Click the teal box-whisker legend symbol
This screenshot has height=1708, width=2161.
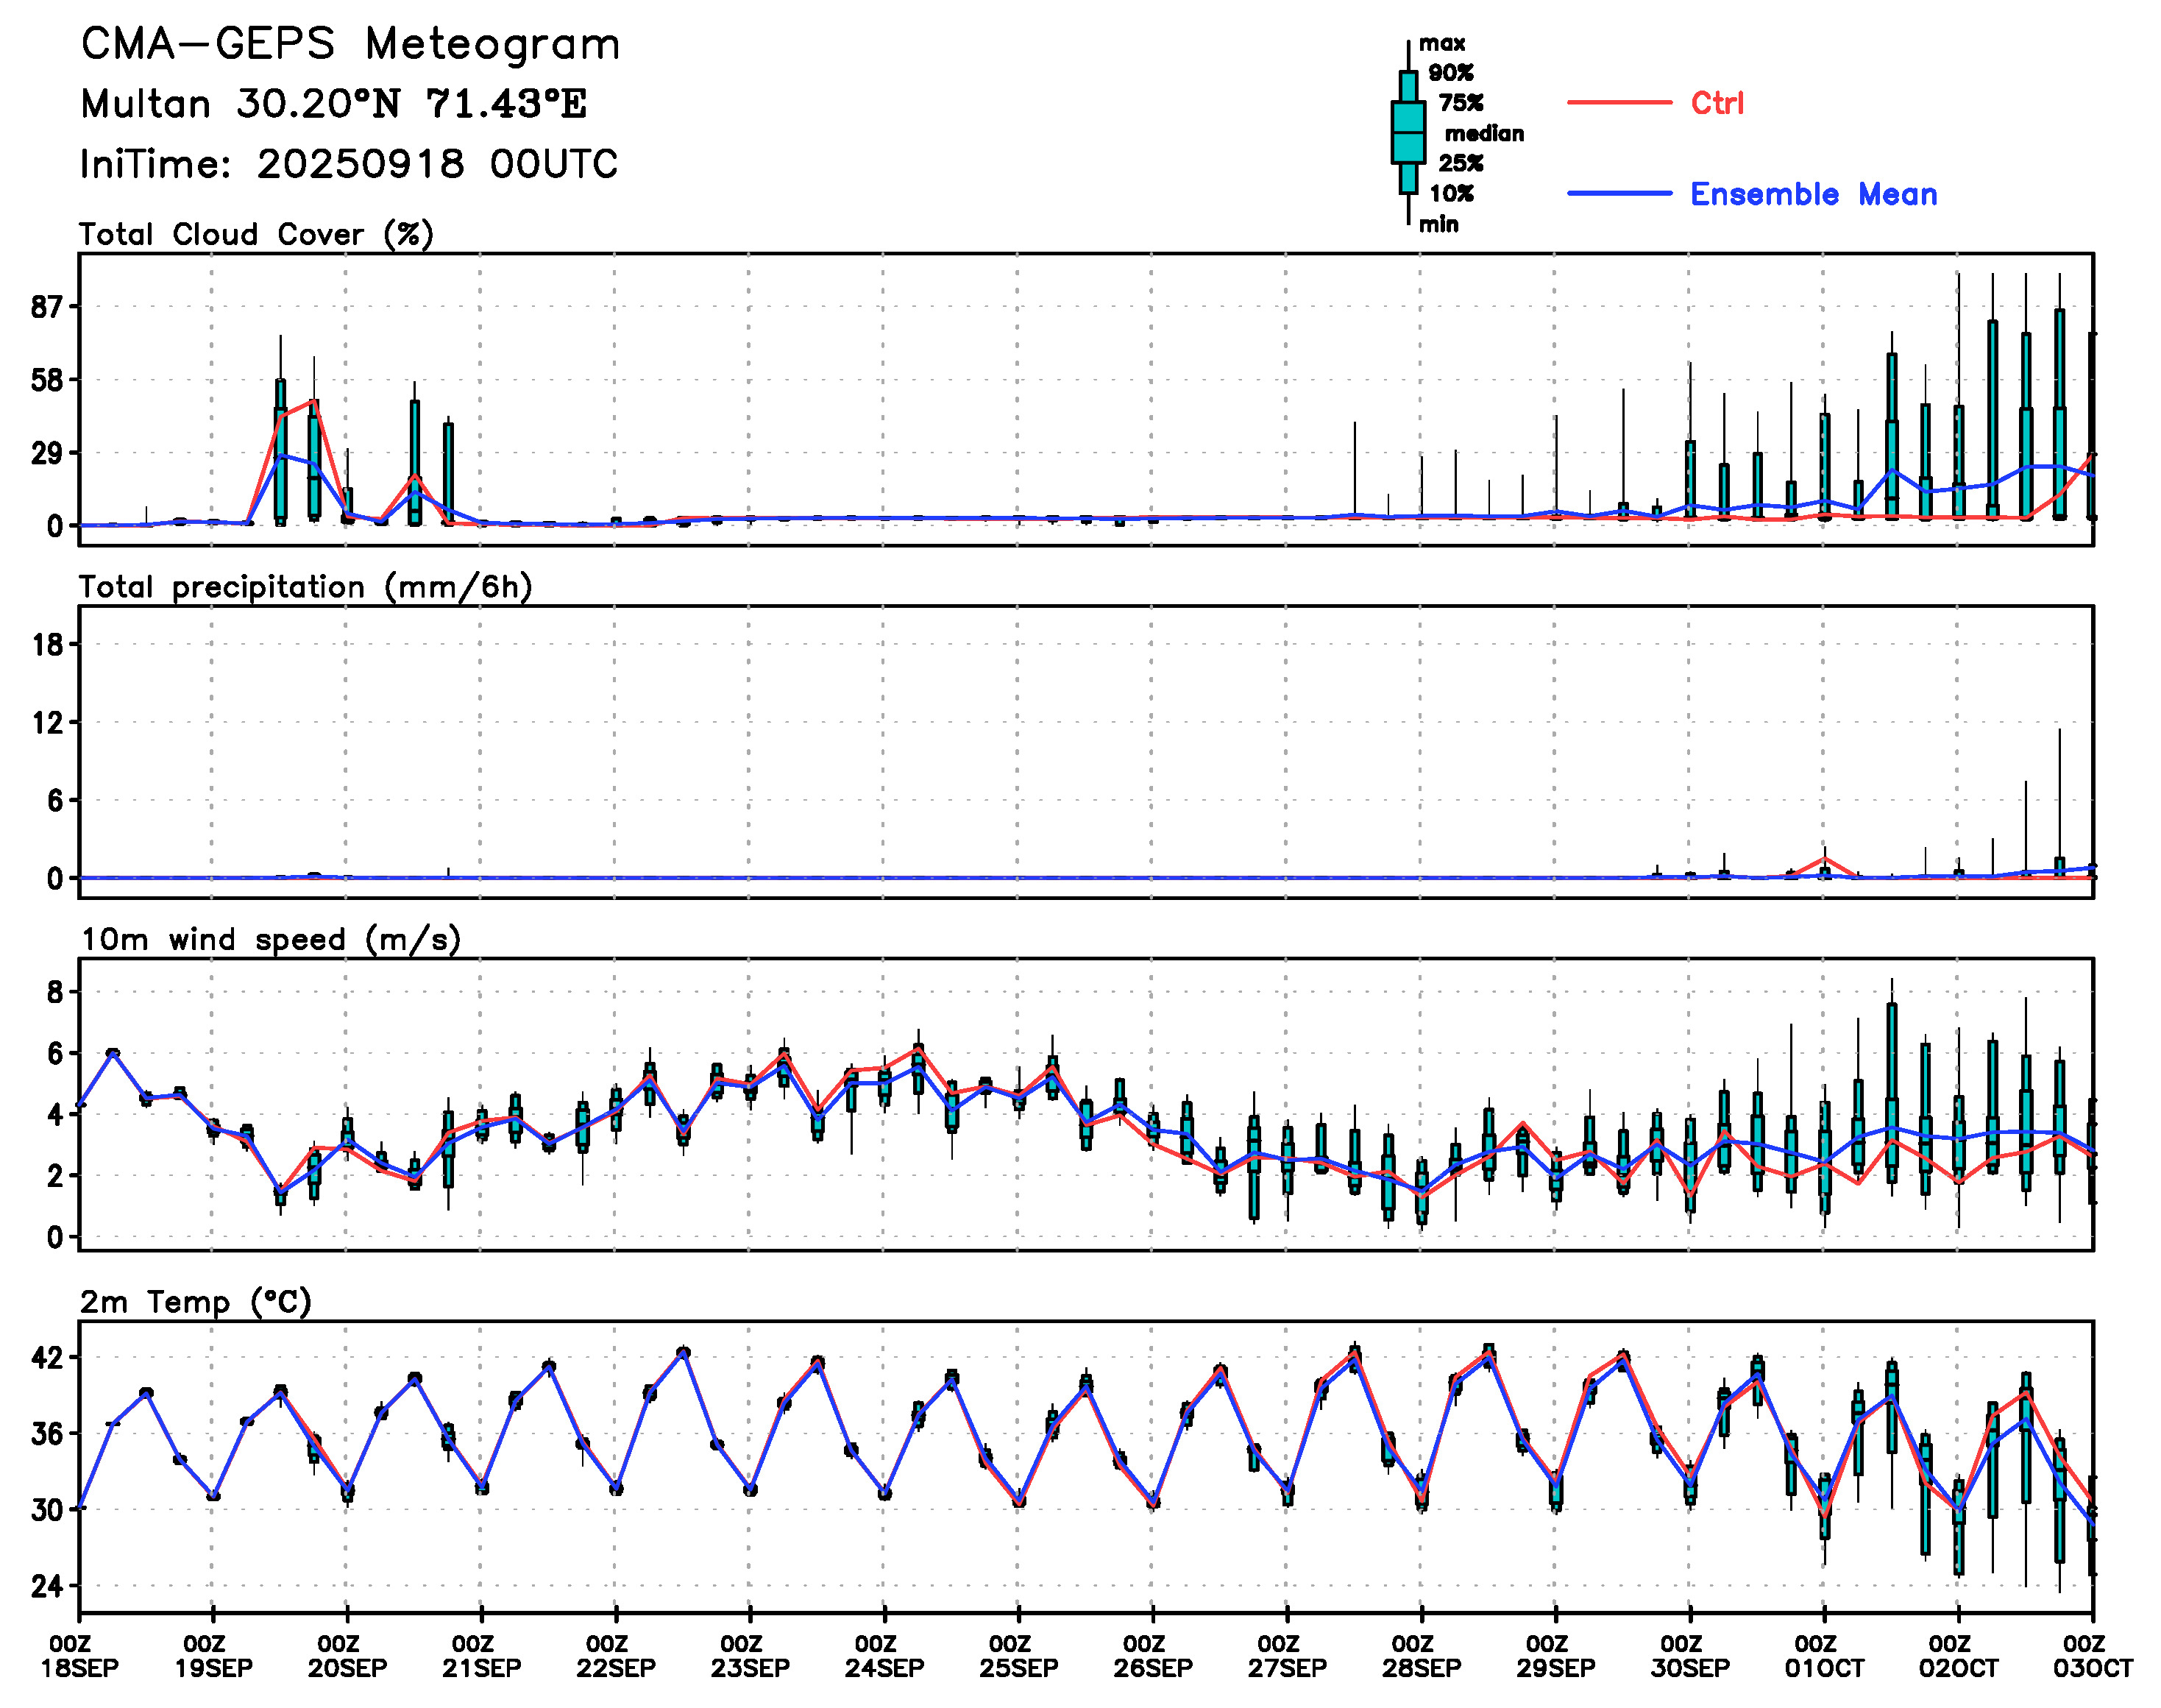[x=1408, y=132]
